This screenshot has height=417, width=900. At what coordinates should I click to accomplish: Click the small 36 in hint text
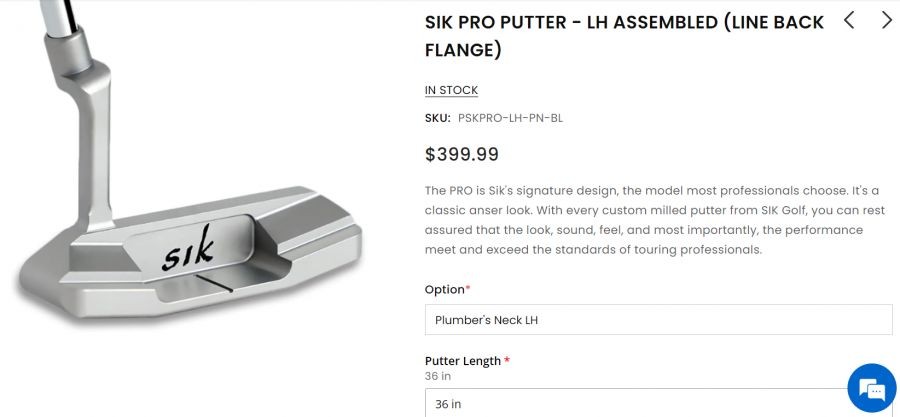[x=439, y=376]
